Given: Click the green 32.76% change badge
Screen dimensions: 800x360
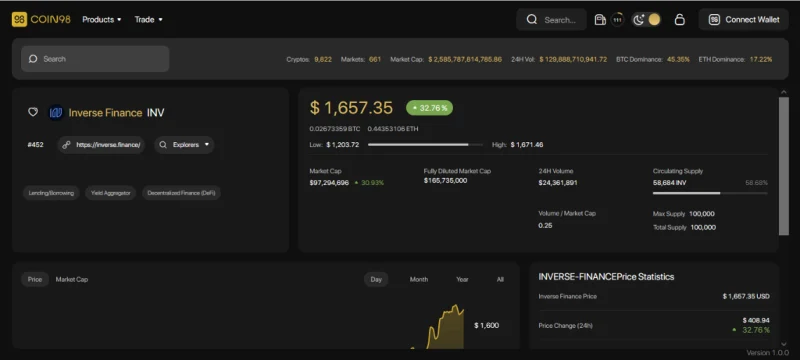Looking at the screenshot, I should coord(429,108).
